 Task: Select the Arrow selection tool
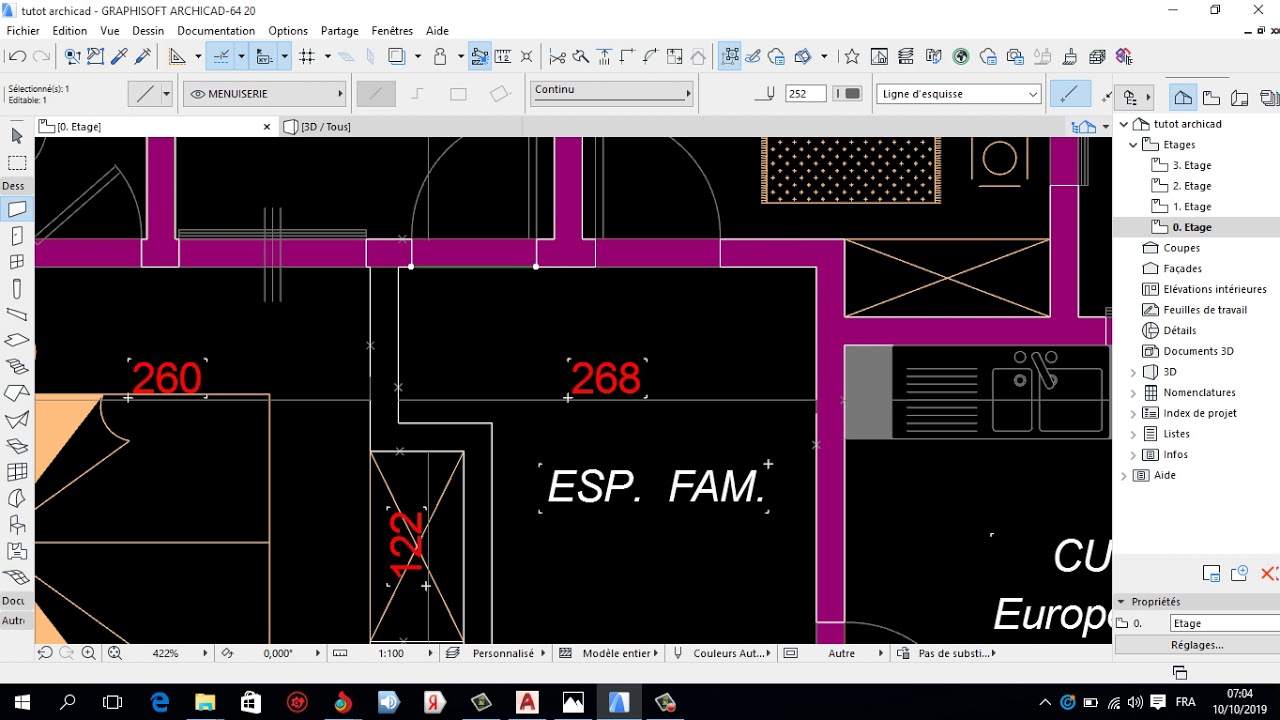pyautogui.click(x=17, y=136)
